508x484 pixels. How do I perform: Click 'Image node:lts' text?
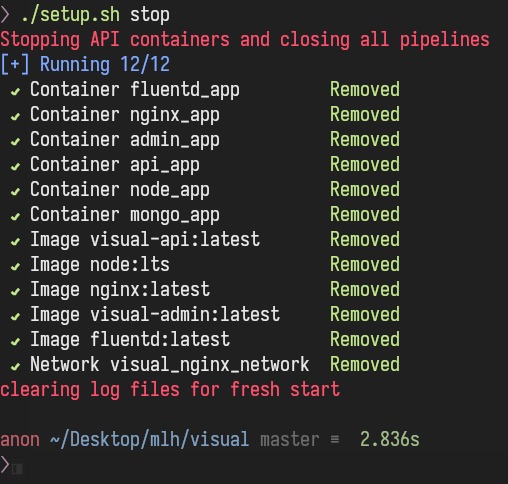pyautogui.click(x=100, y=265)
